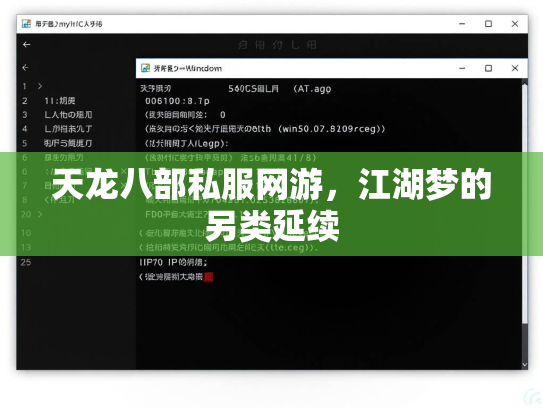Screen dimensions: 543x408
Task: Click the "(AT.agp" text in the terminal header line
Action: point(312,89)
